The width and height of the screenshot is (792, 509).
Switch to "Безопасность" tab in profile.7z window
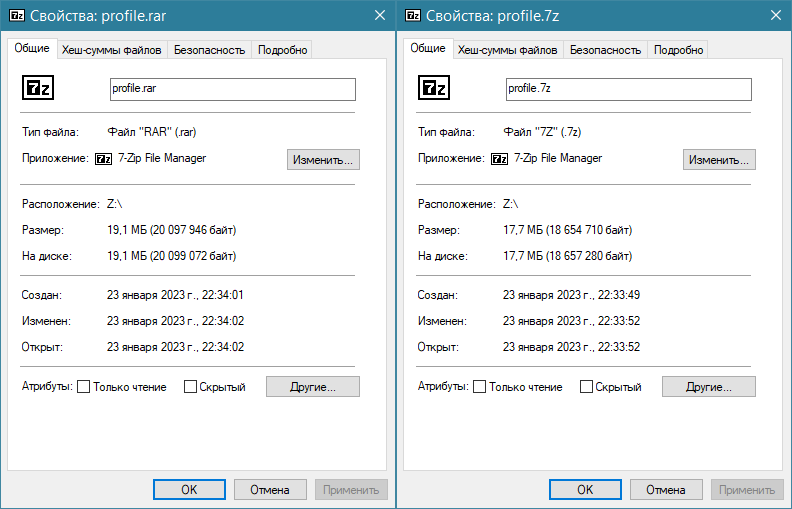coord(605,50)
